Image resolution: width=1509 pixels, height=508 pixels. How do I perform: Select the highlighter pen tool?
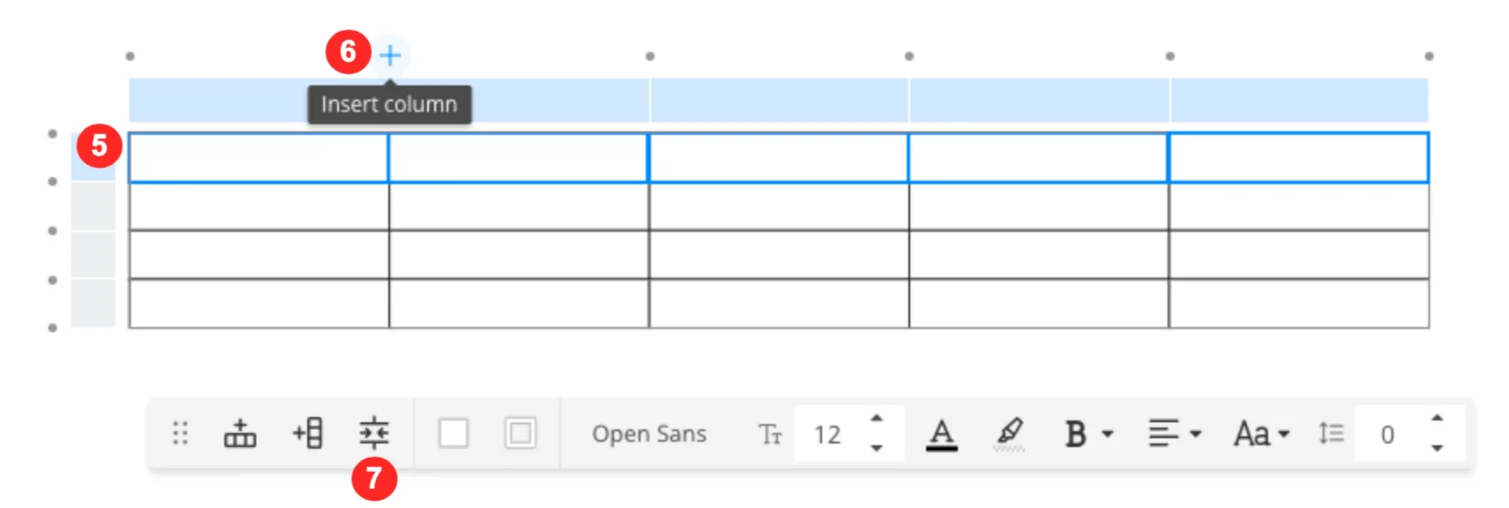pos(1010,434)
